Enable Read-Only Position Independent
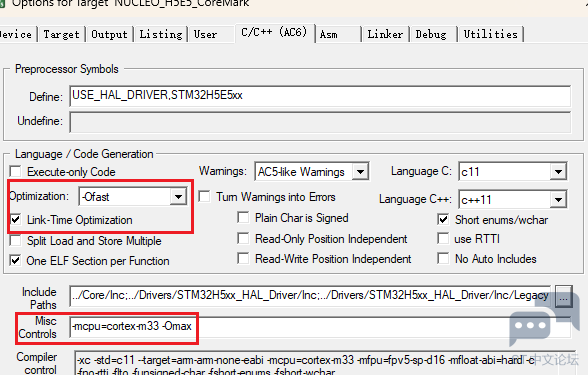This screenshot has height=375, width=588. pos(243,238)
